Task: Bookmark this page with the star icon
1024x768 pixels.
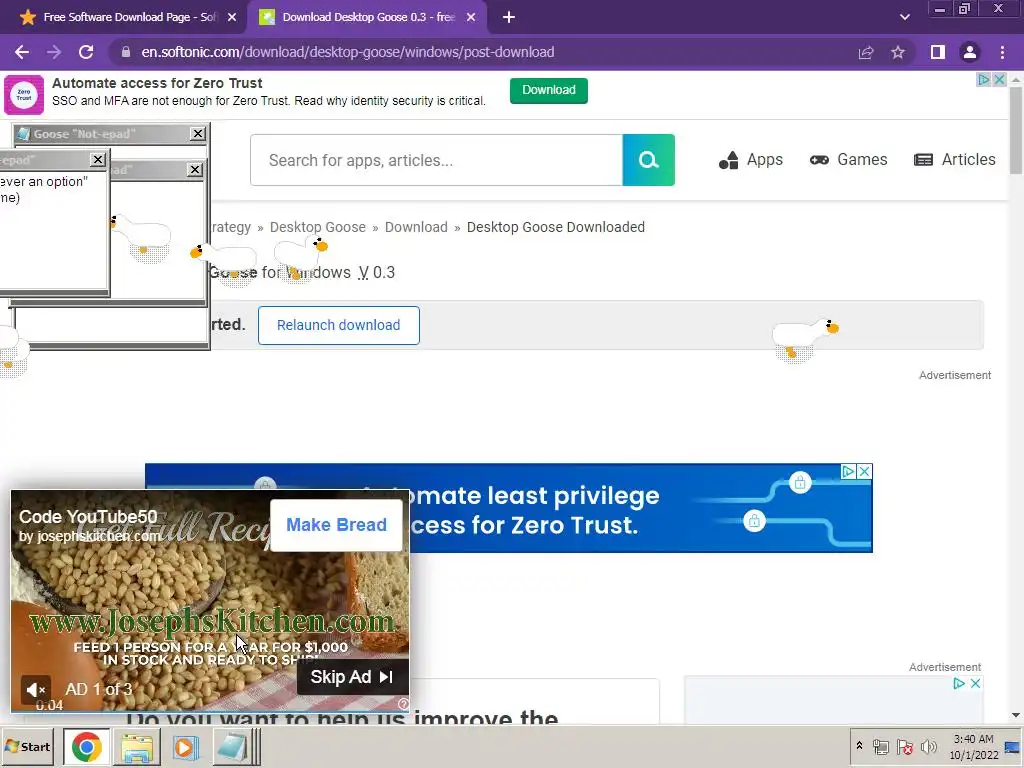Action: [898, 52]
